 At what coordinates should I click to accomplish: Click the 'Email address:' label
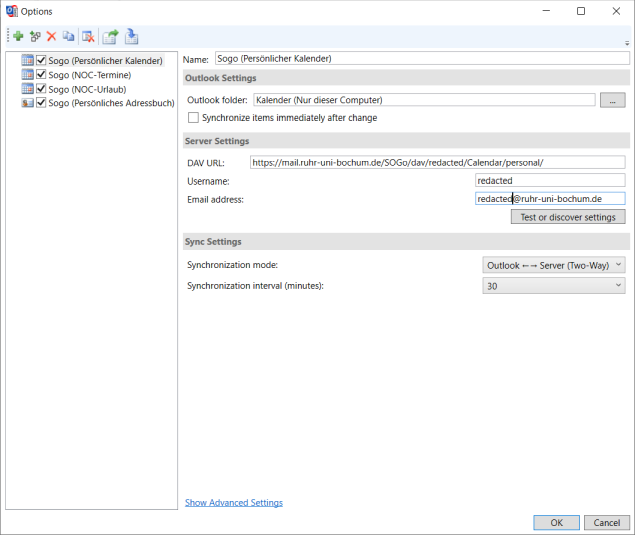tap(215, 199)
